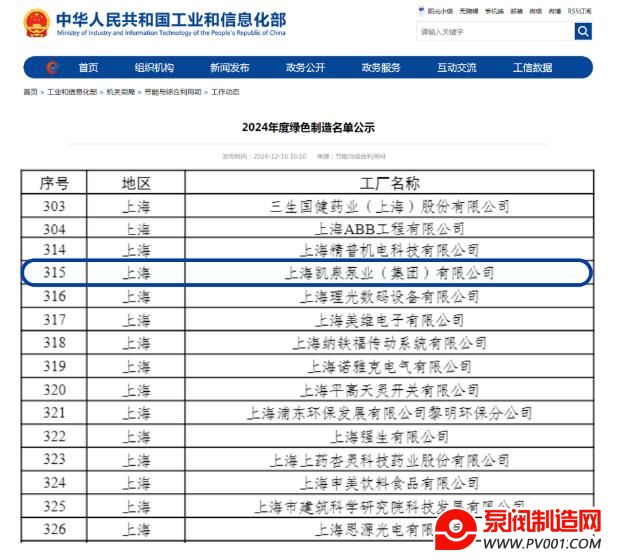The width and height of the screenshot is (618, 560).
Task: Click the 地区 column header
Action: pos(136,183)
